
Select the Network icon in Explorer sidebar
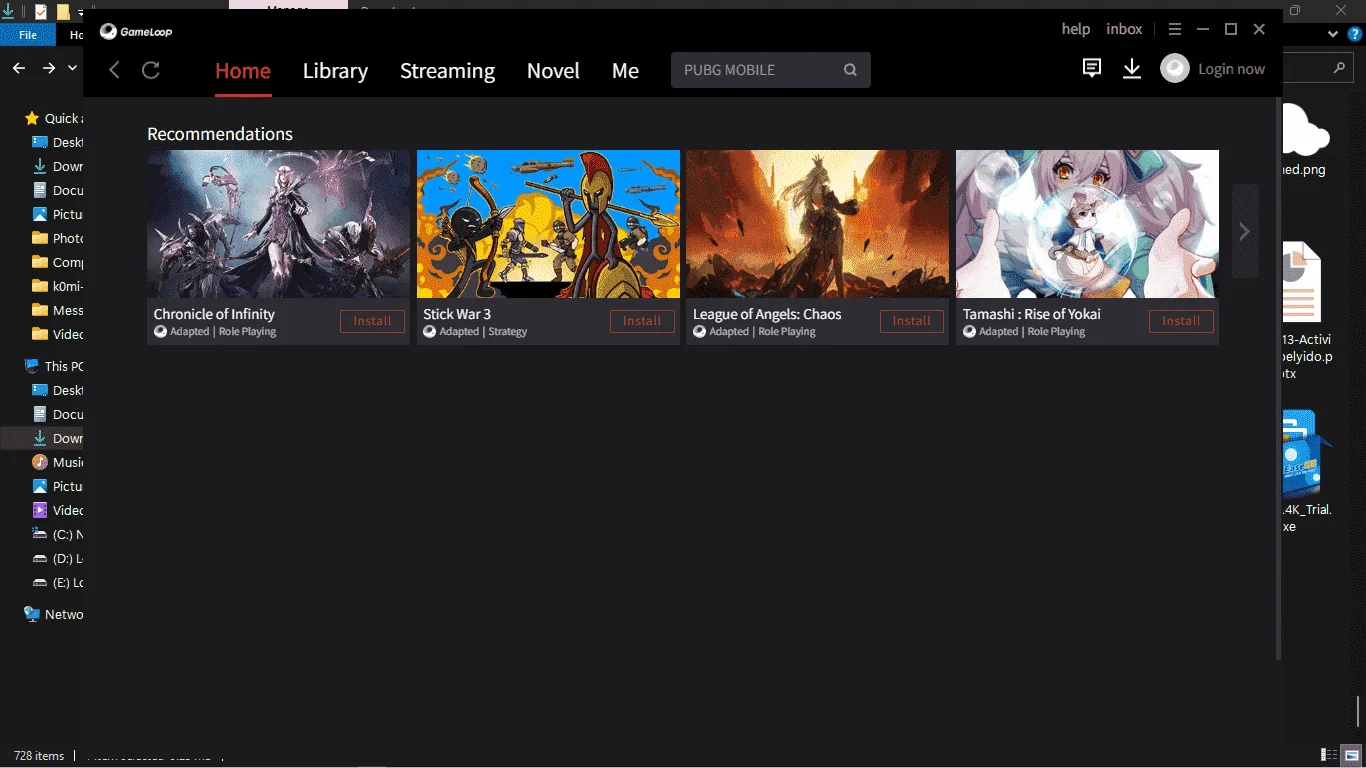tap(32, 614)
